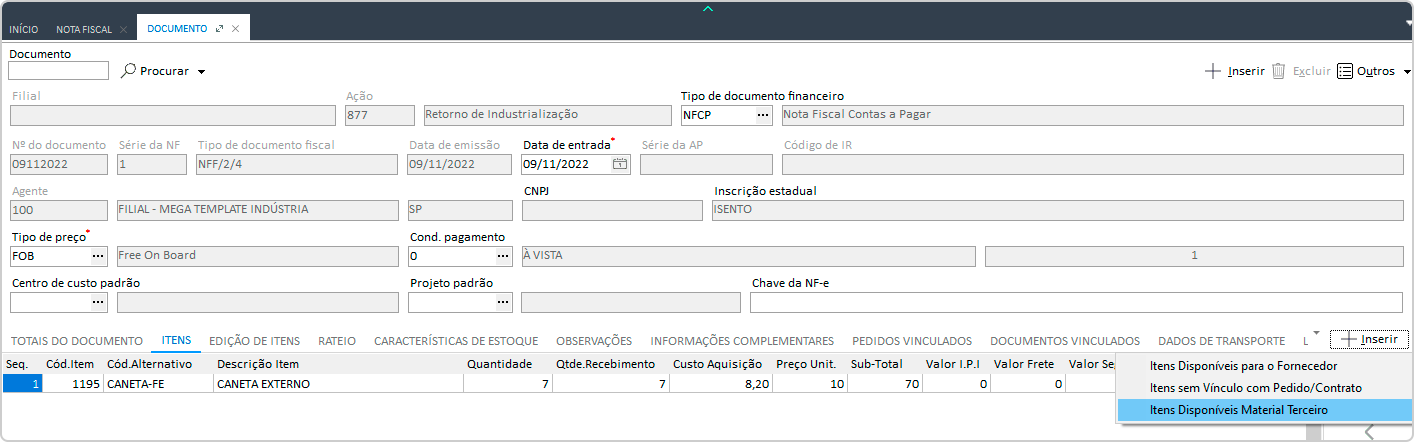Open lookup ellipsis for Tipo de preço
This screenshot has height=442, width=1415.
click(98, 256)
